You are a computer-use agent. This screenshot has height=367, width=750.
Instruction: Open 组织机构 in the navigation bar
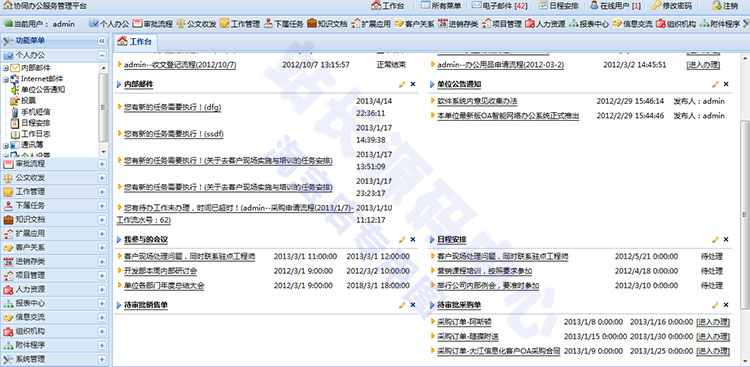coord(676,23)
